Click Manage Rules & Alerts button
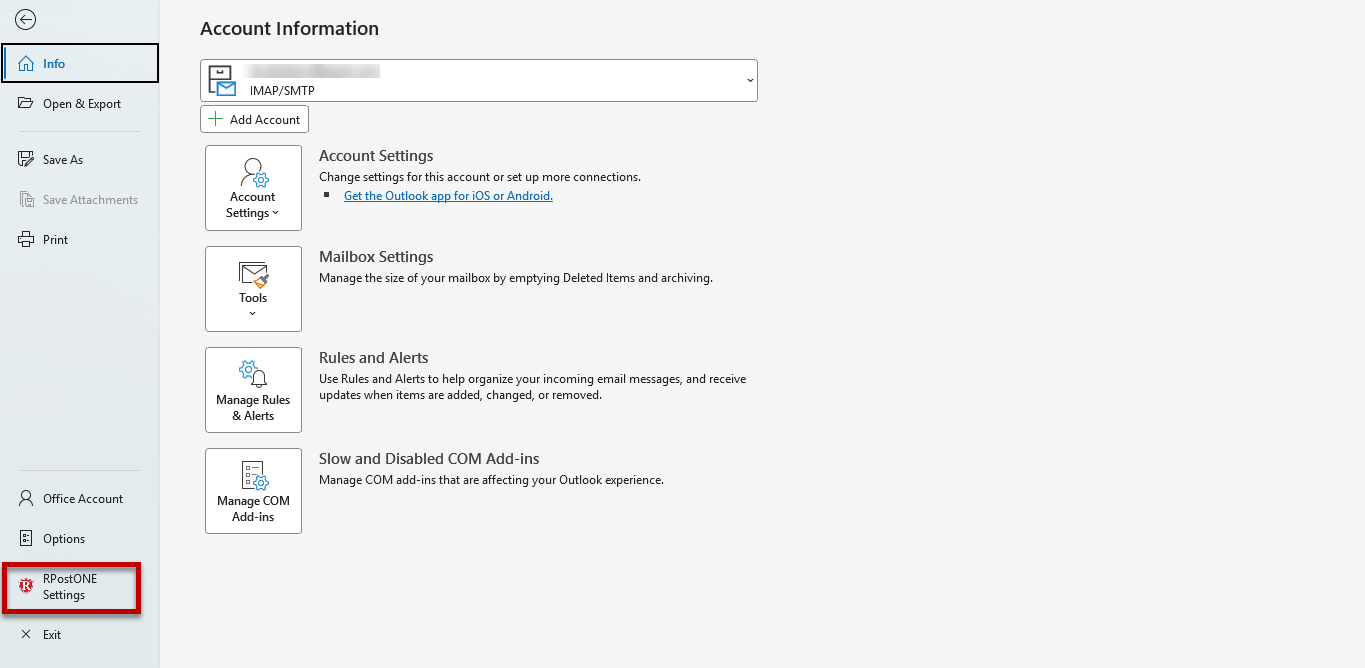This screenshot has height=668, width=1365. tap(253, 390)
